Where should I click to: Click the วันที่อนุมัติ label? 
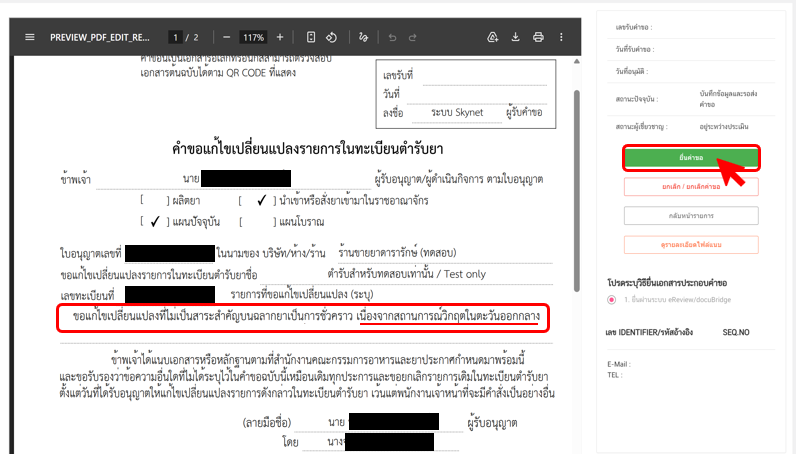(632, 72)
